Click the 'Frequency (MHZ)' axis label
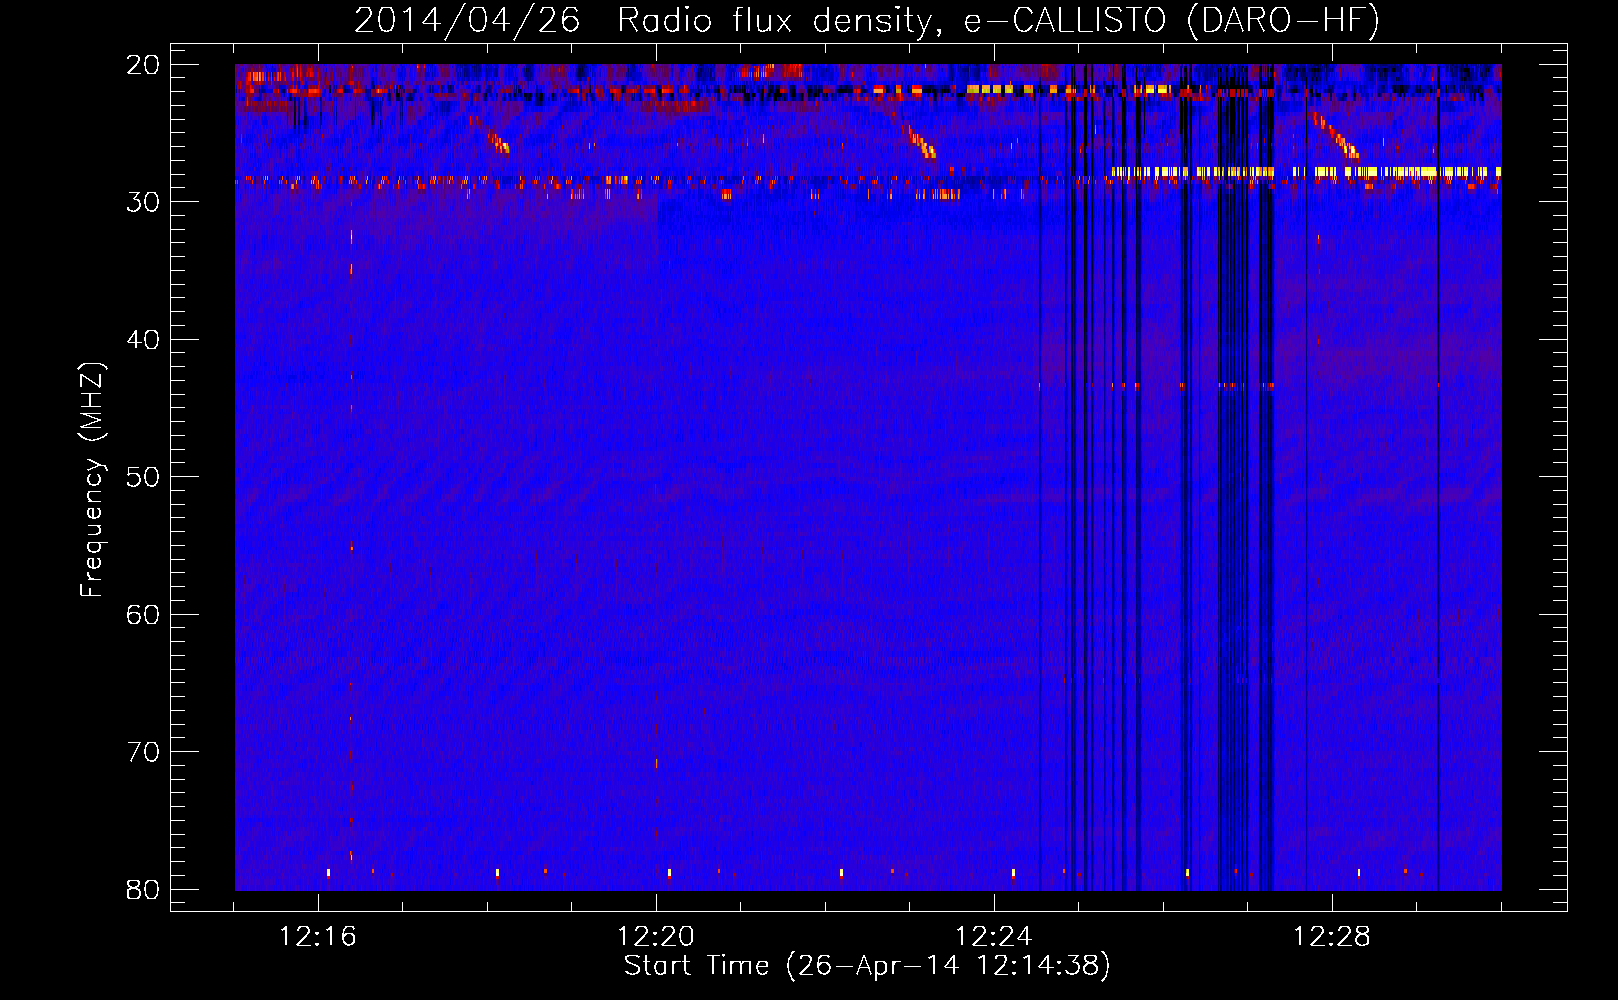Image resolution: width=1618 pixels, height=1000 pixels. point(92,480)
